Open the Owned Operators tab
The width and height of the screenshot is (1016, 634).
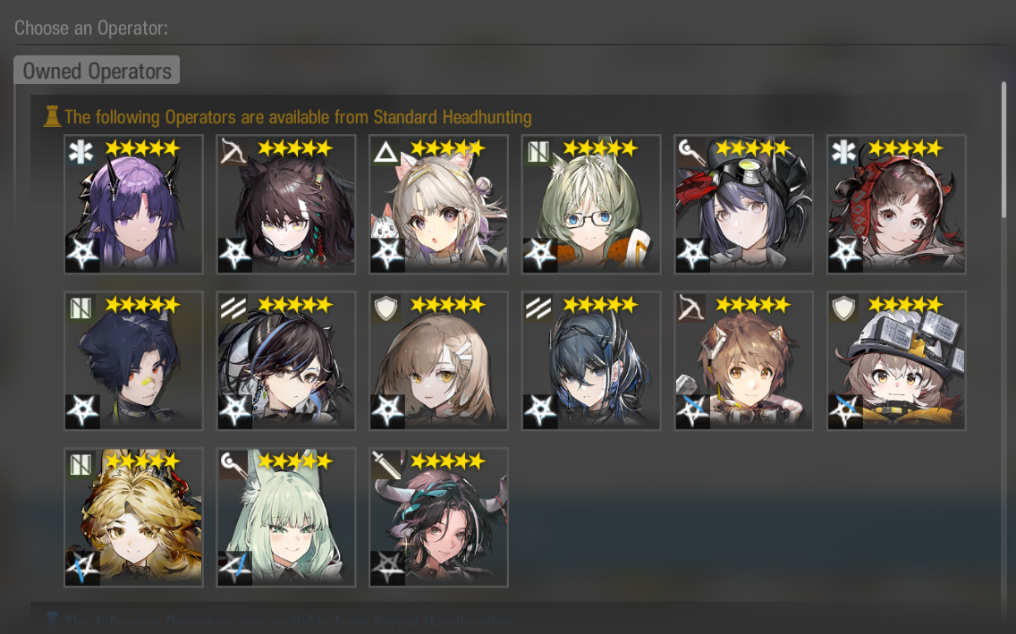coord(97,70)
